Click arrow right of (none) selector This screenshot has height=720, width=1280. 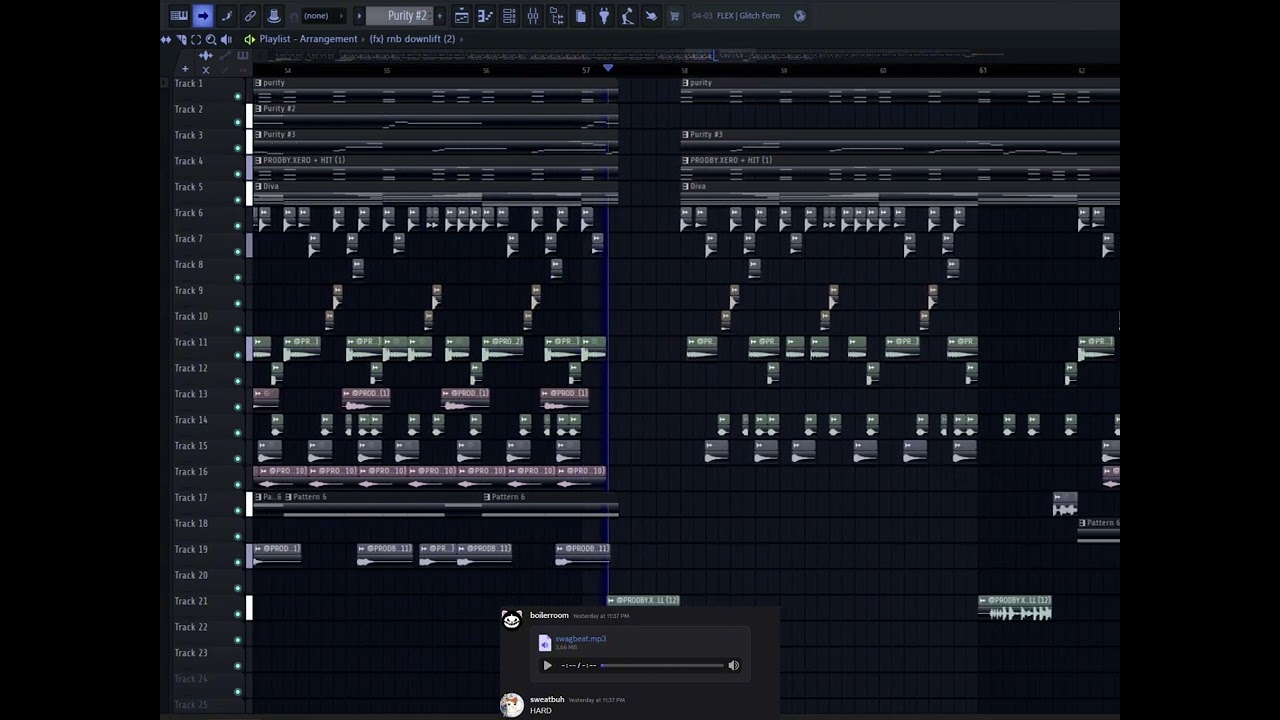click(x=343, y=15)
